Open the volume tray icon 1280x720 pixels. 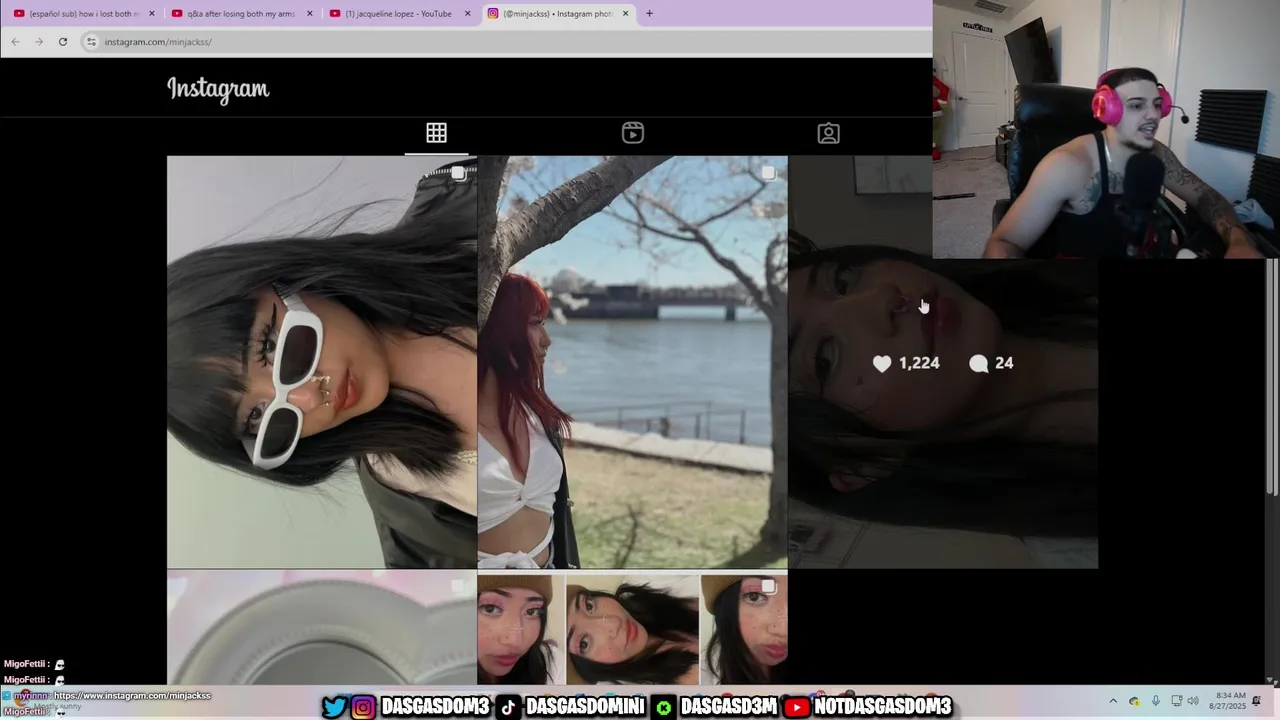point(1193,701)
